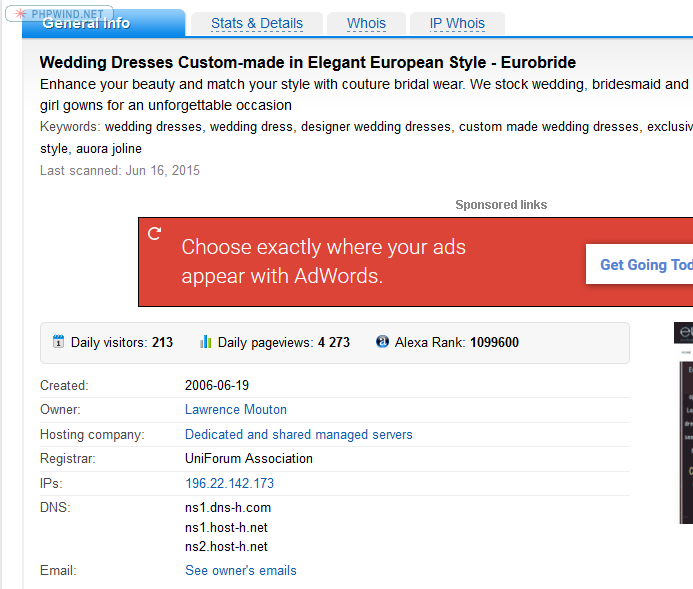Viewport: 693px width, 589px height.
Task: Go to the IP Whois tab
Action: 457,24
